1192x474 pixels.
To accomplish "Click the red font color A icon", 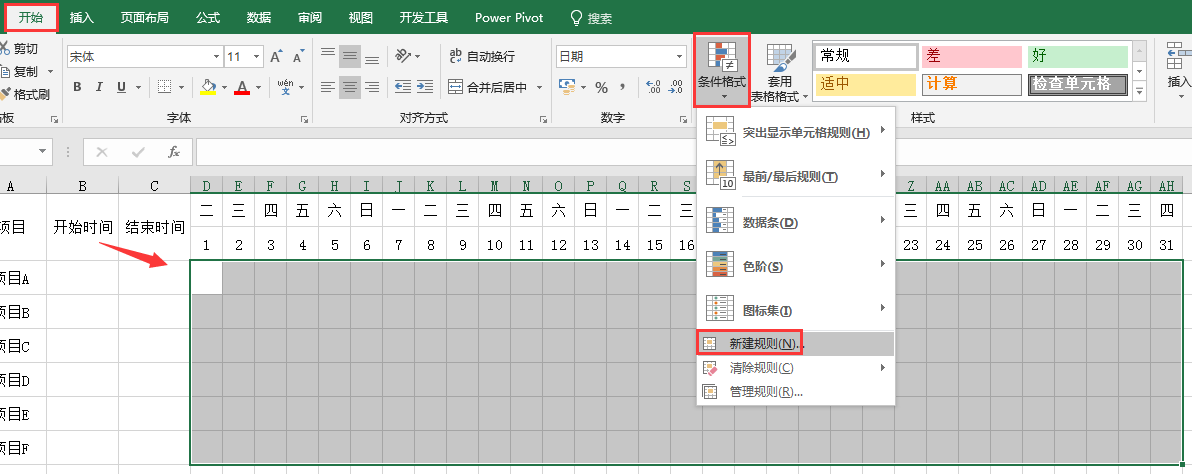I will coord(243,87).
